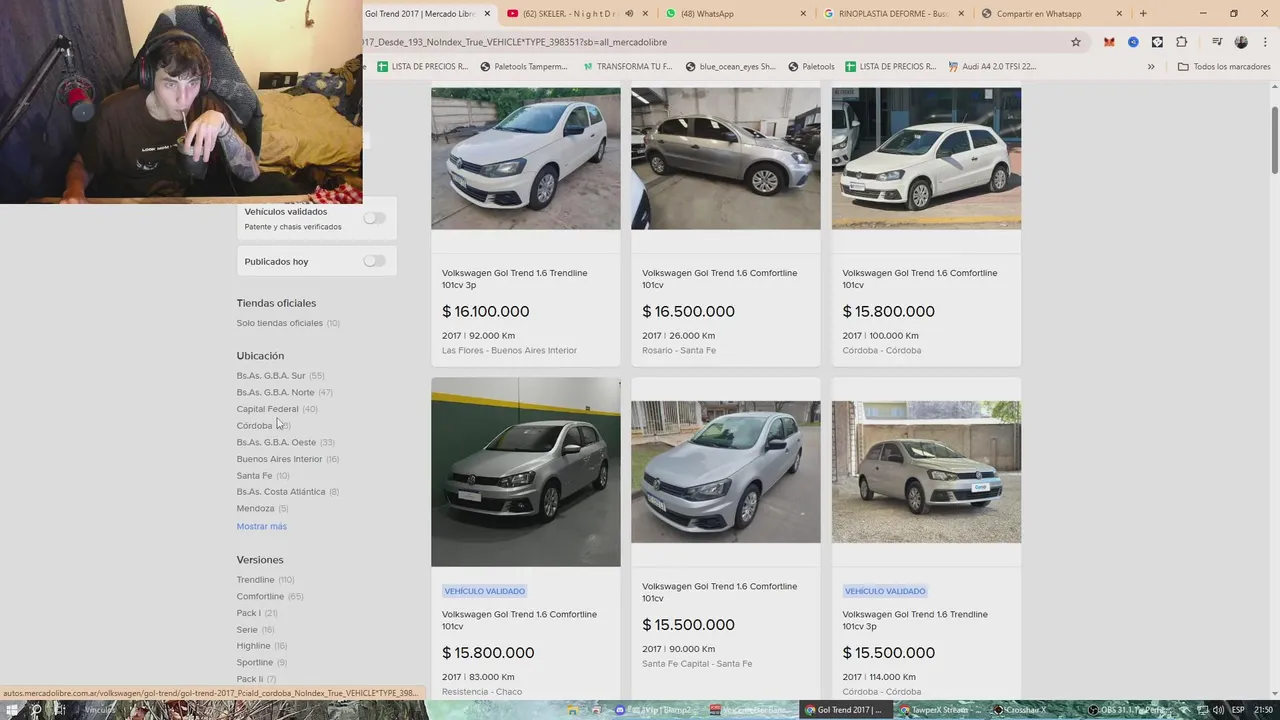Open the Santa Fe Capital car photo

726,472
